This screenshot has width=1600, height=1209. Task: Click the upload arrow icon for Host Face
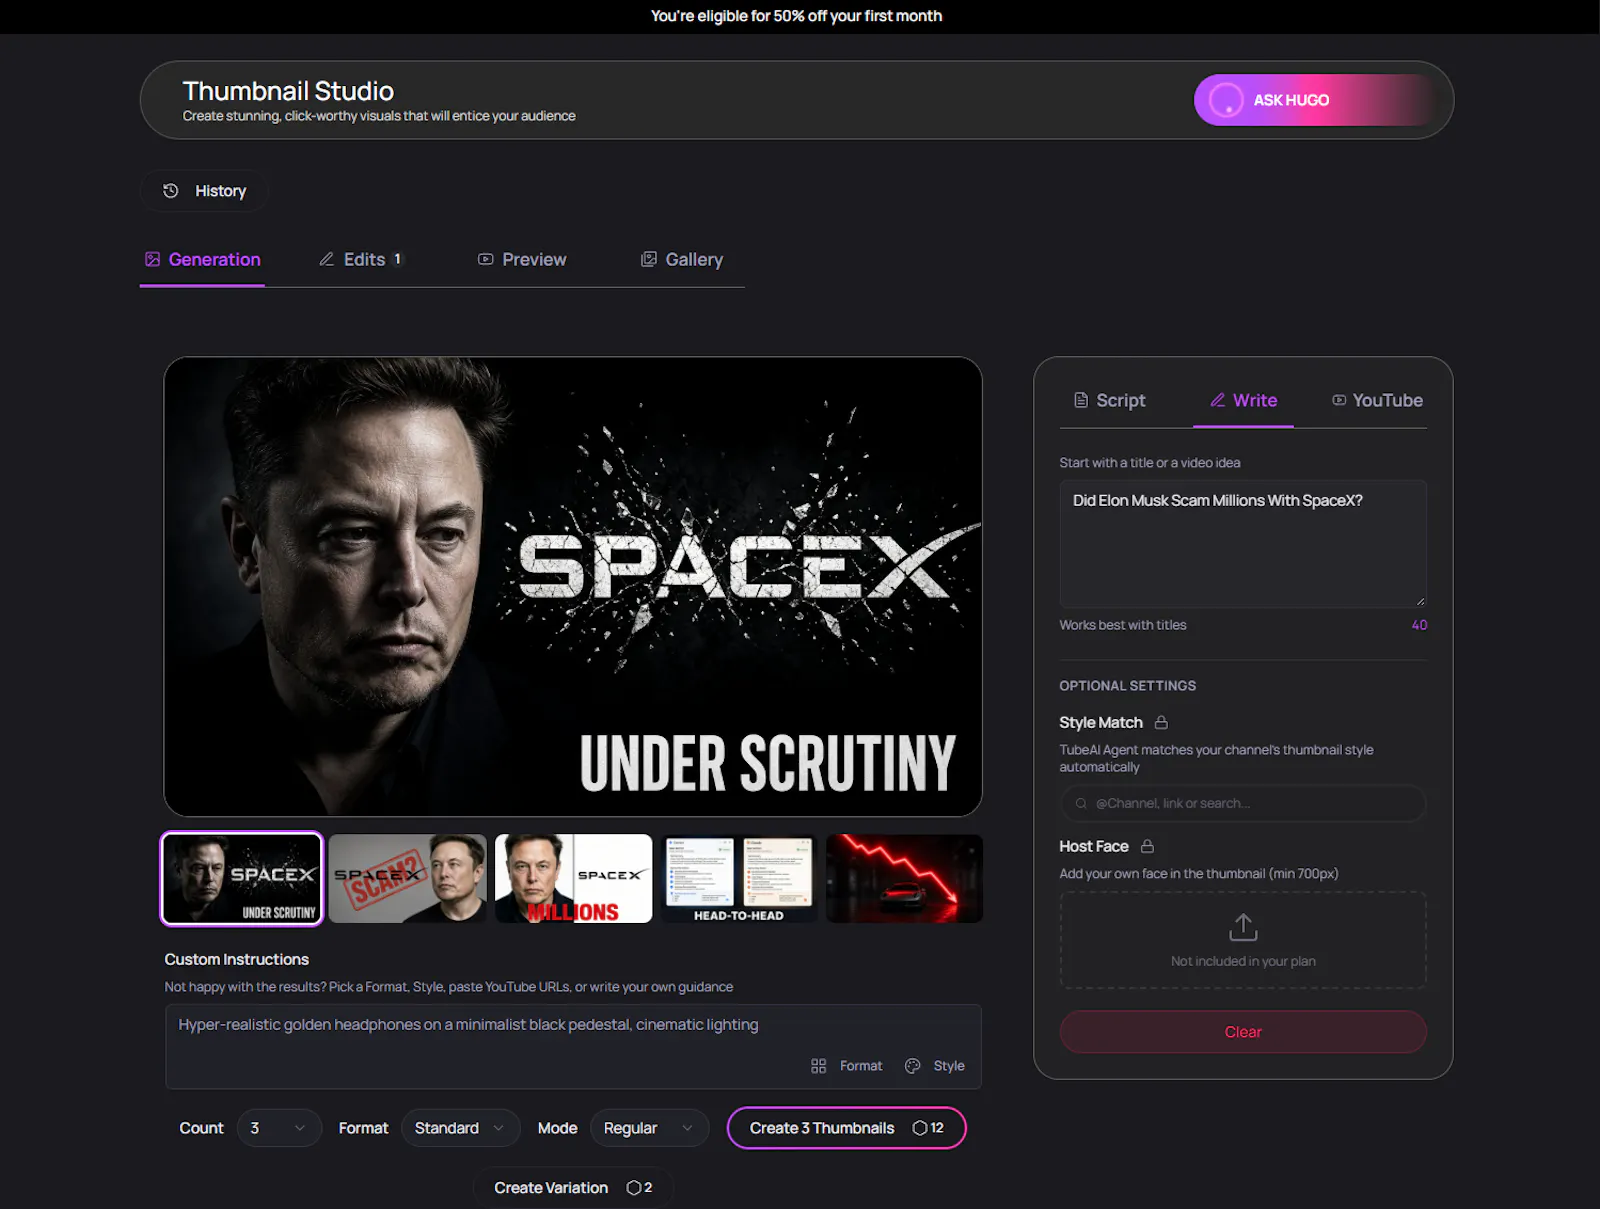[x=1243, y=927]
